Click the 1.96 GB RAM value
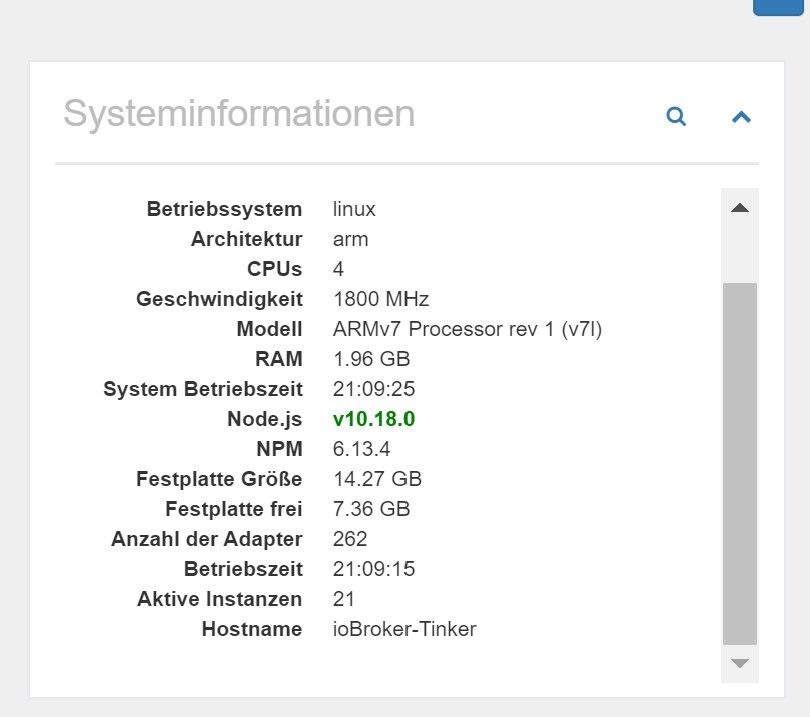The height and width of the screenshot is (717, 810). tap(371, 359)
